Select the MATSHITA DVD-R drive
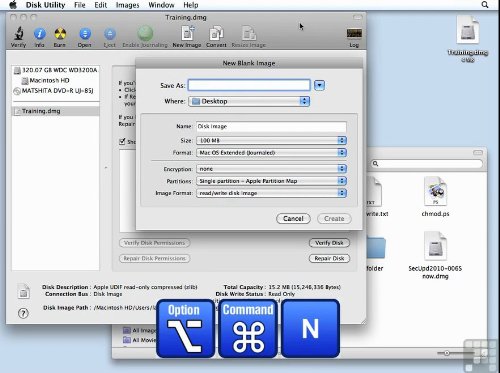 pyautogui.click(x=53, y=91)
